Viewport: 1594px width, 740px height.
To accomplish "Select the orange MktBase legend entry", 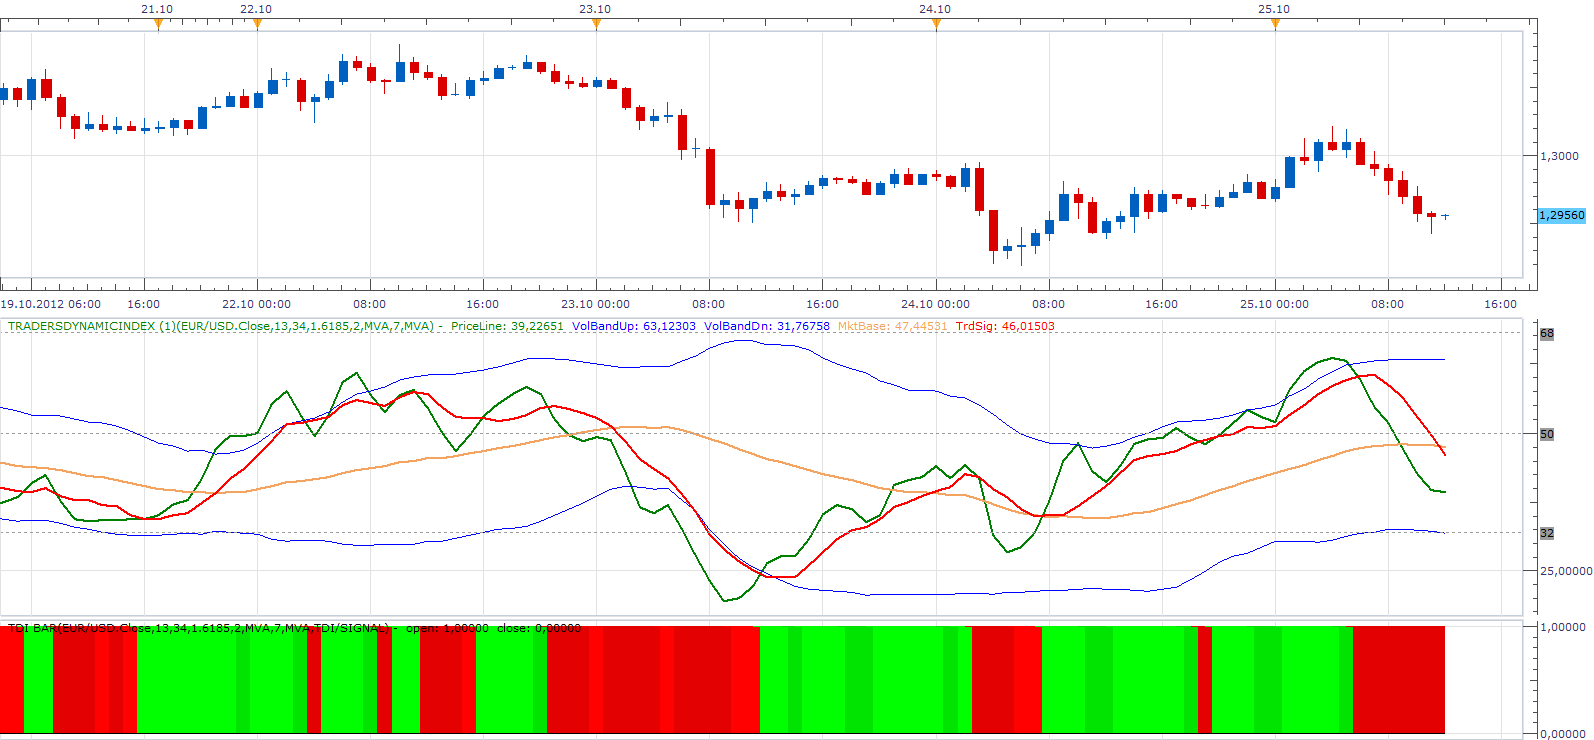I will coord(892,326).
